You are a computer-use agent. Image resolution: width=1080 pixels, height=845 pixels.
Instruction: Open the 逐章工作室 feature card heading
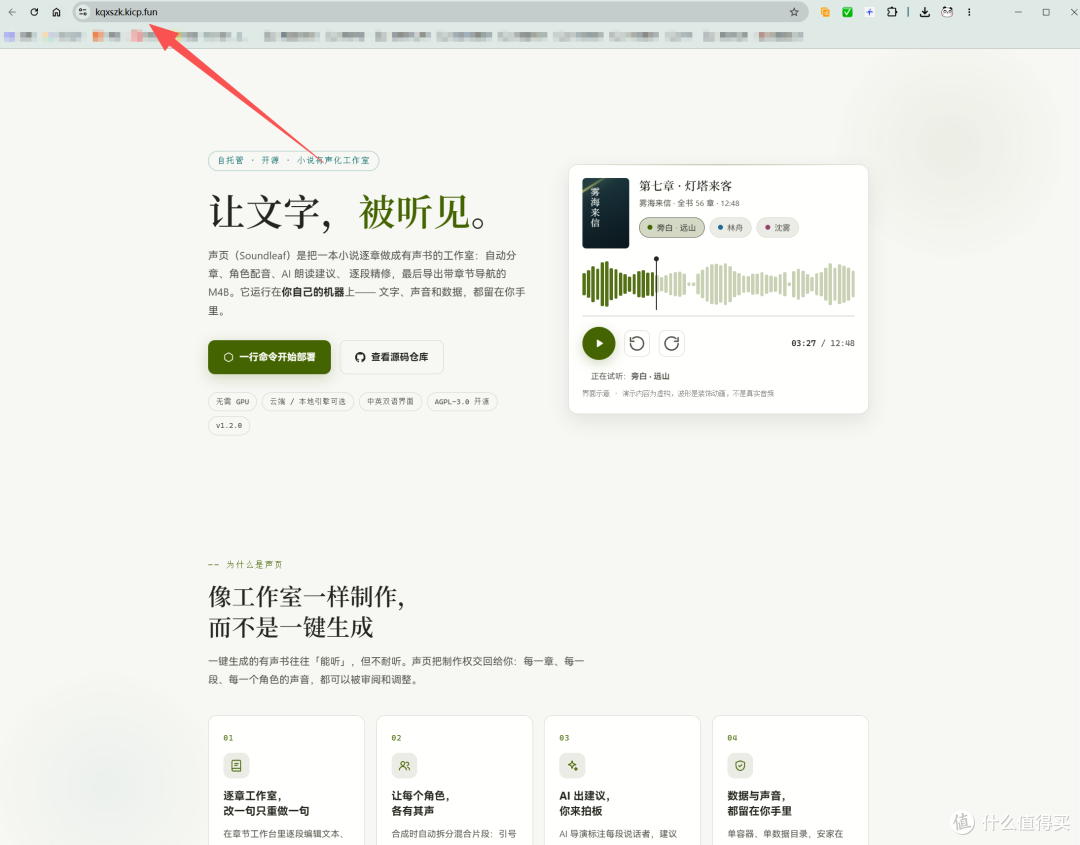pyautogui.click(x=266, y=803)
